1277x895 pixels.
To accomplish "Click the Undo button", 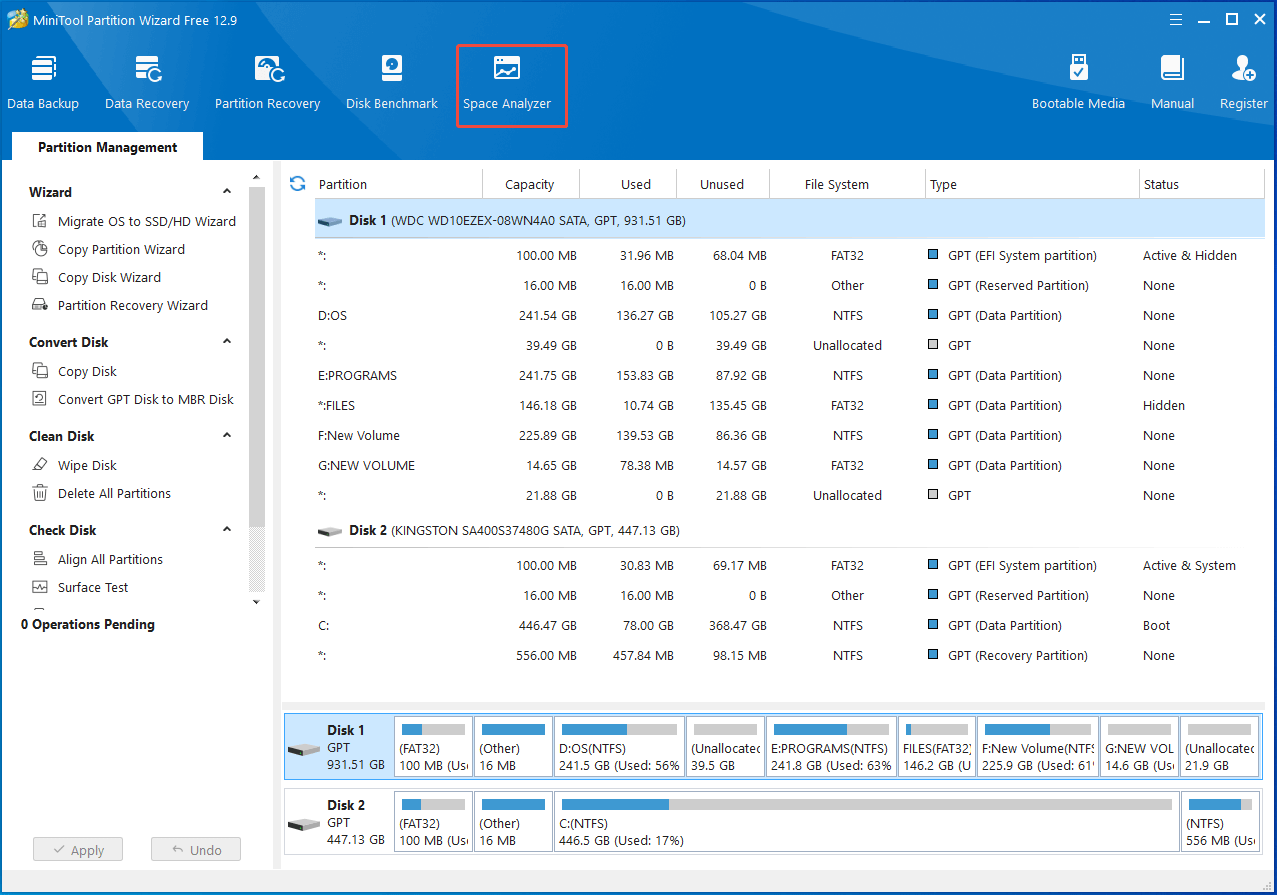I will click(195, 849).
